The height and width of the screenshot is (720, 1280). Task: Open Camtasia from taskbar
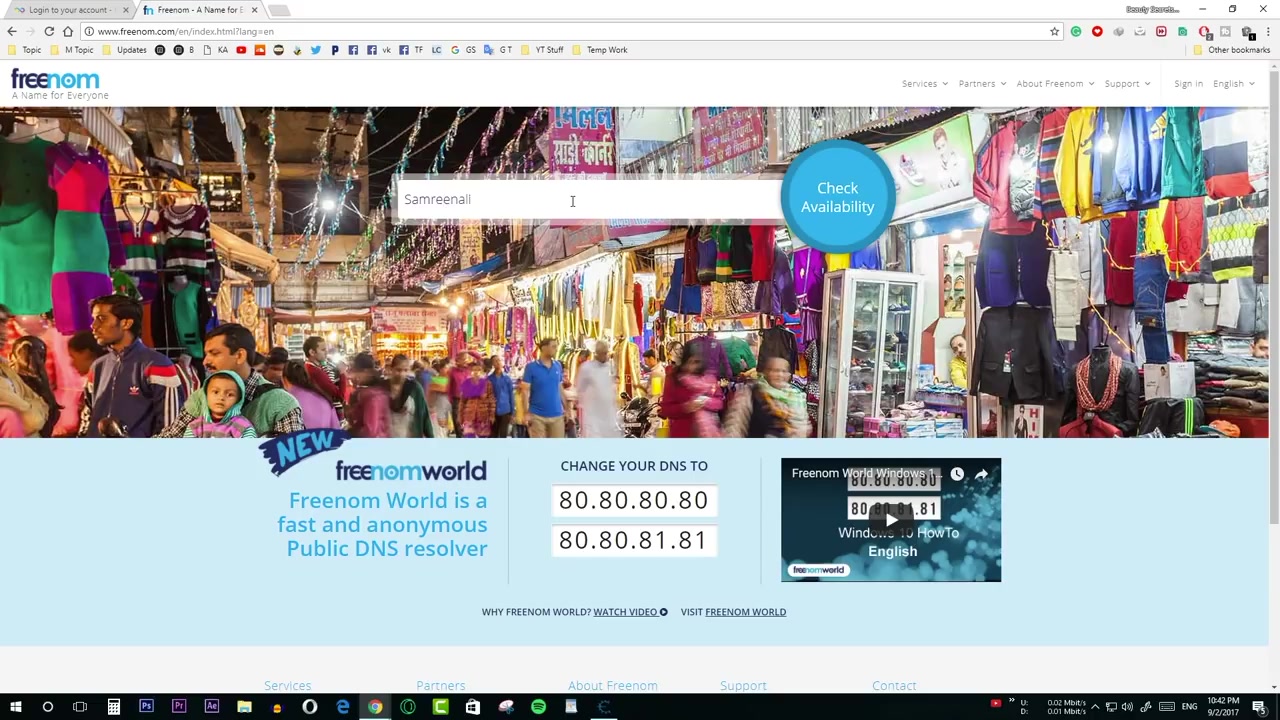440,707
